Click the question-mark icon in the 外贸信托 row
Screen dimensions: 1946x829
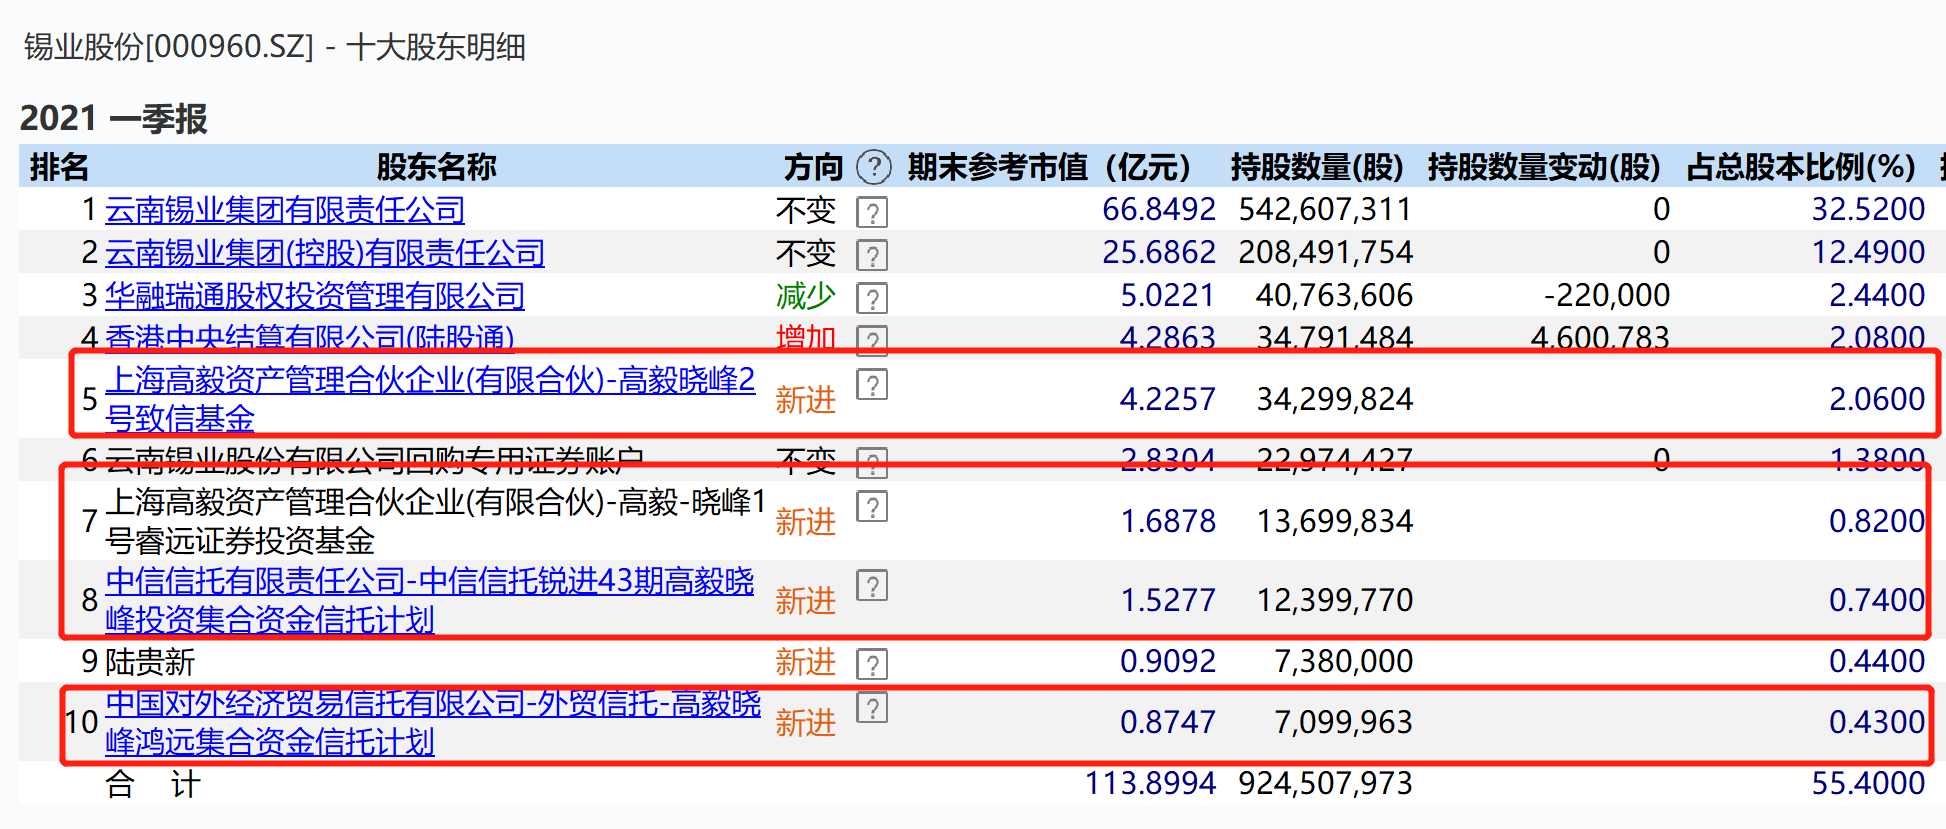point(872,708)
